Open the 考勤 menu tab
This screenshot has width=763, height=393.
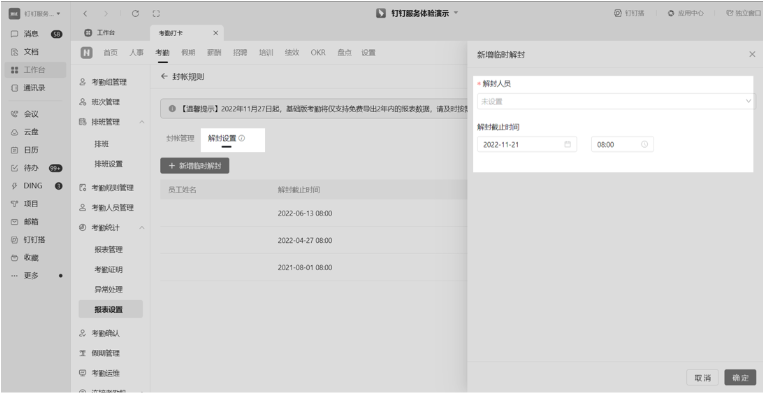[x=163, y=53]
